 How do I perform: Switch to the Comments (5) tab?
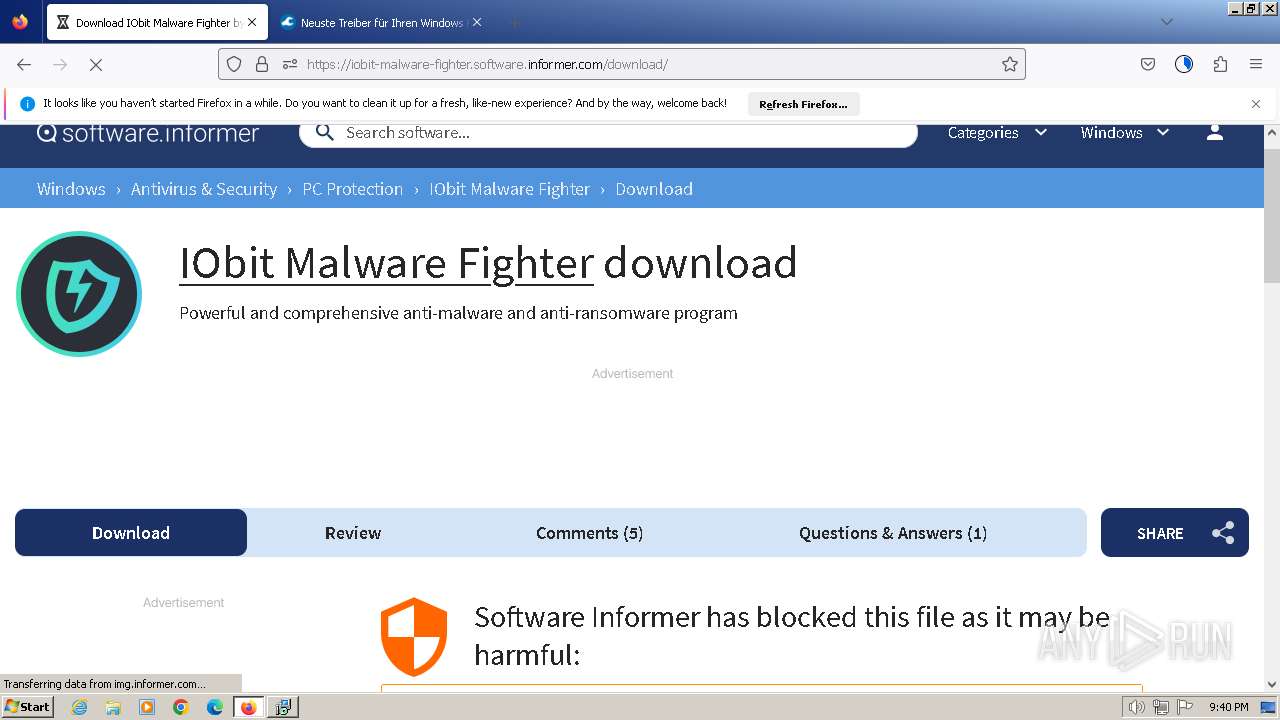point(589,533)
